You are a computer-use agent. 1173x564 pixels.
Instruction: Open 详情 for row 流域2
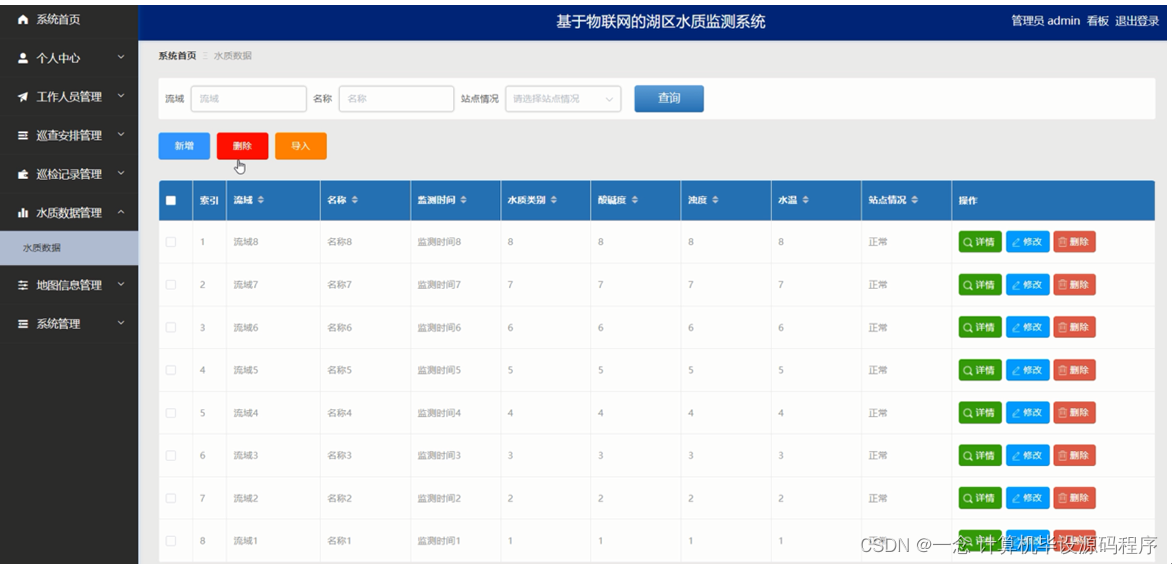click(980, 498)
